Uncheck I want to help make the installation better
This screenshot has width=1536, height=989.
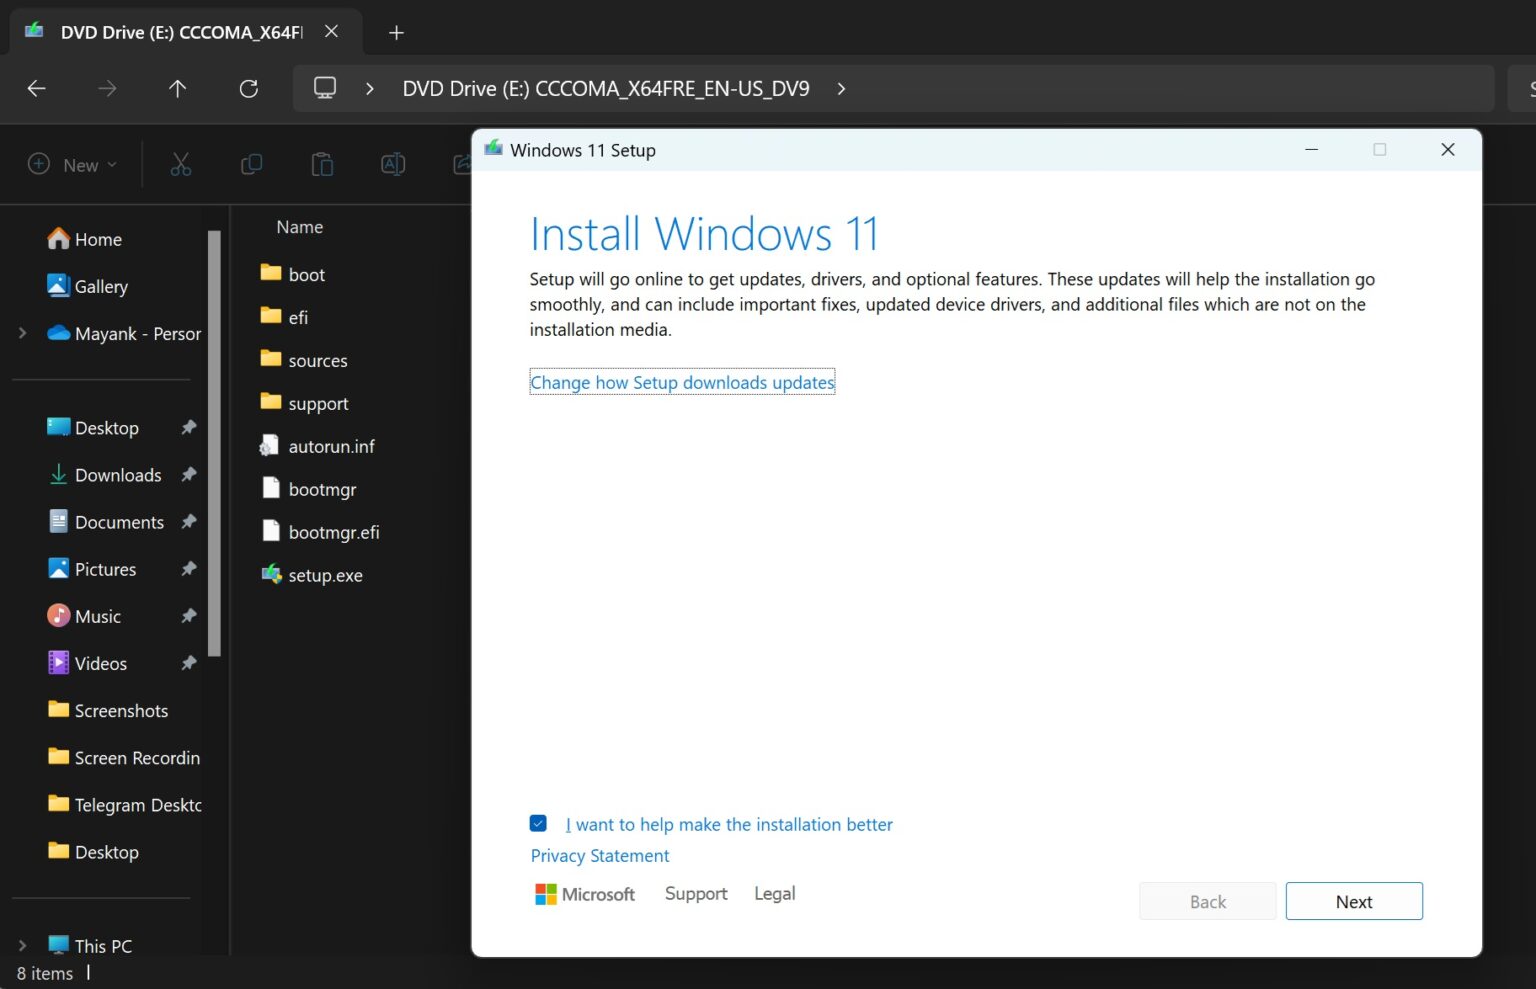pyautogui.click(x=538, y=822)
